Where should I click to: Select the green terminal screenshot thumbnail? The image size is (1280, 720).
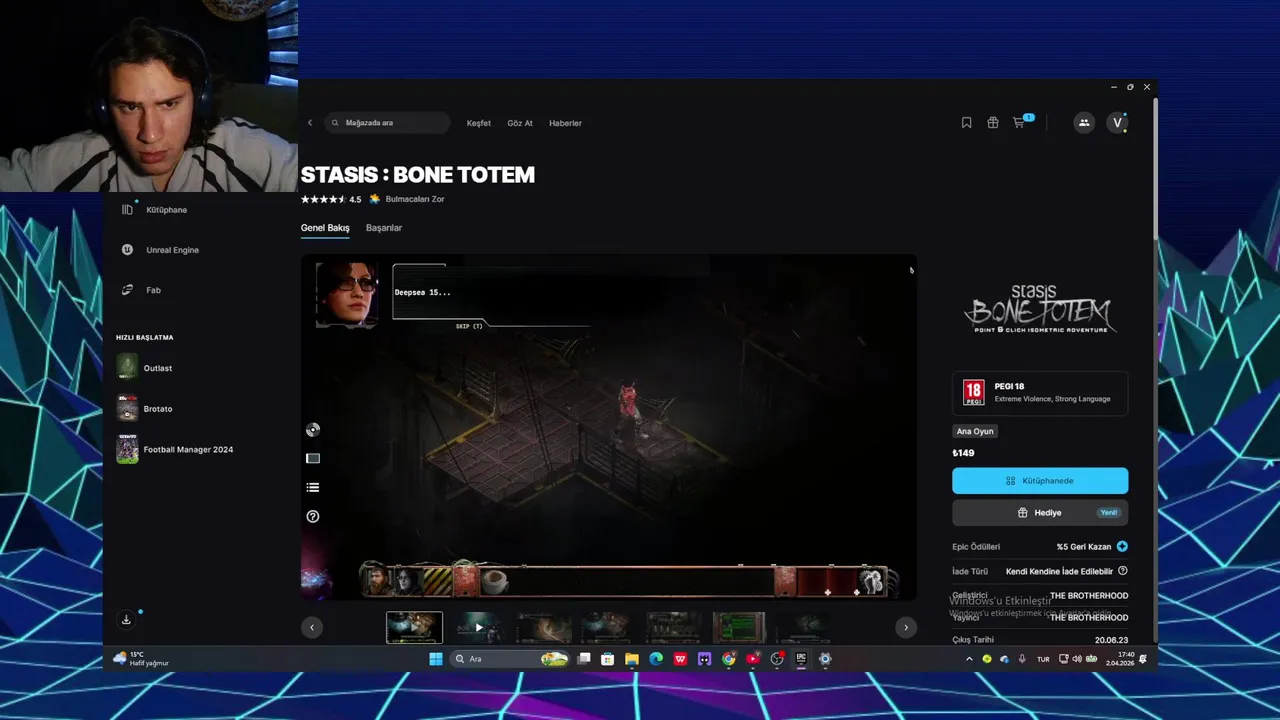click(x=739, y=627)
